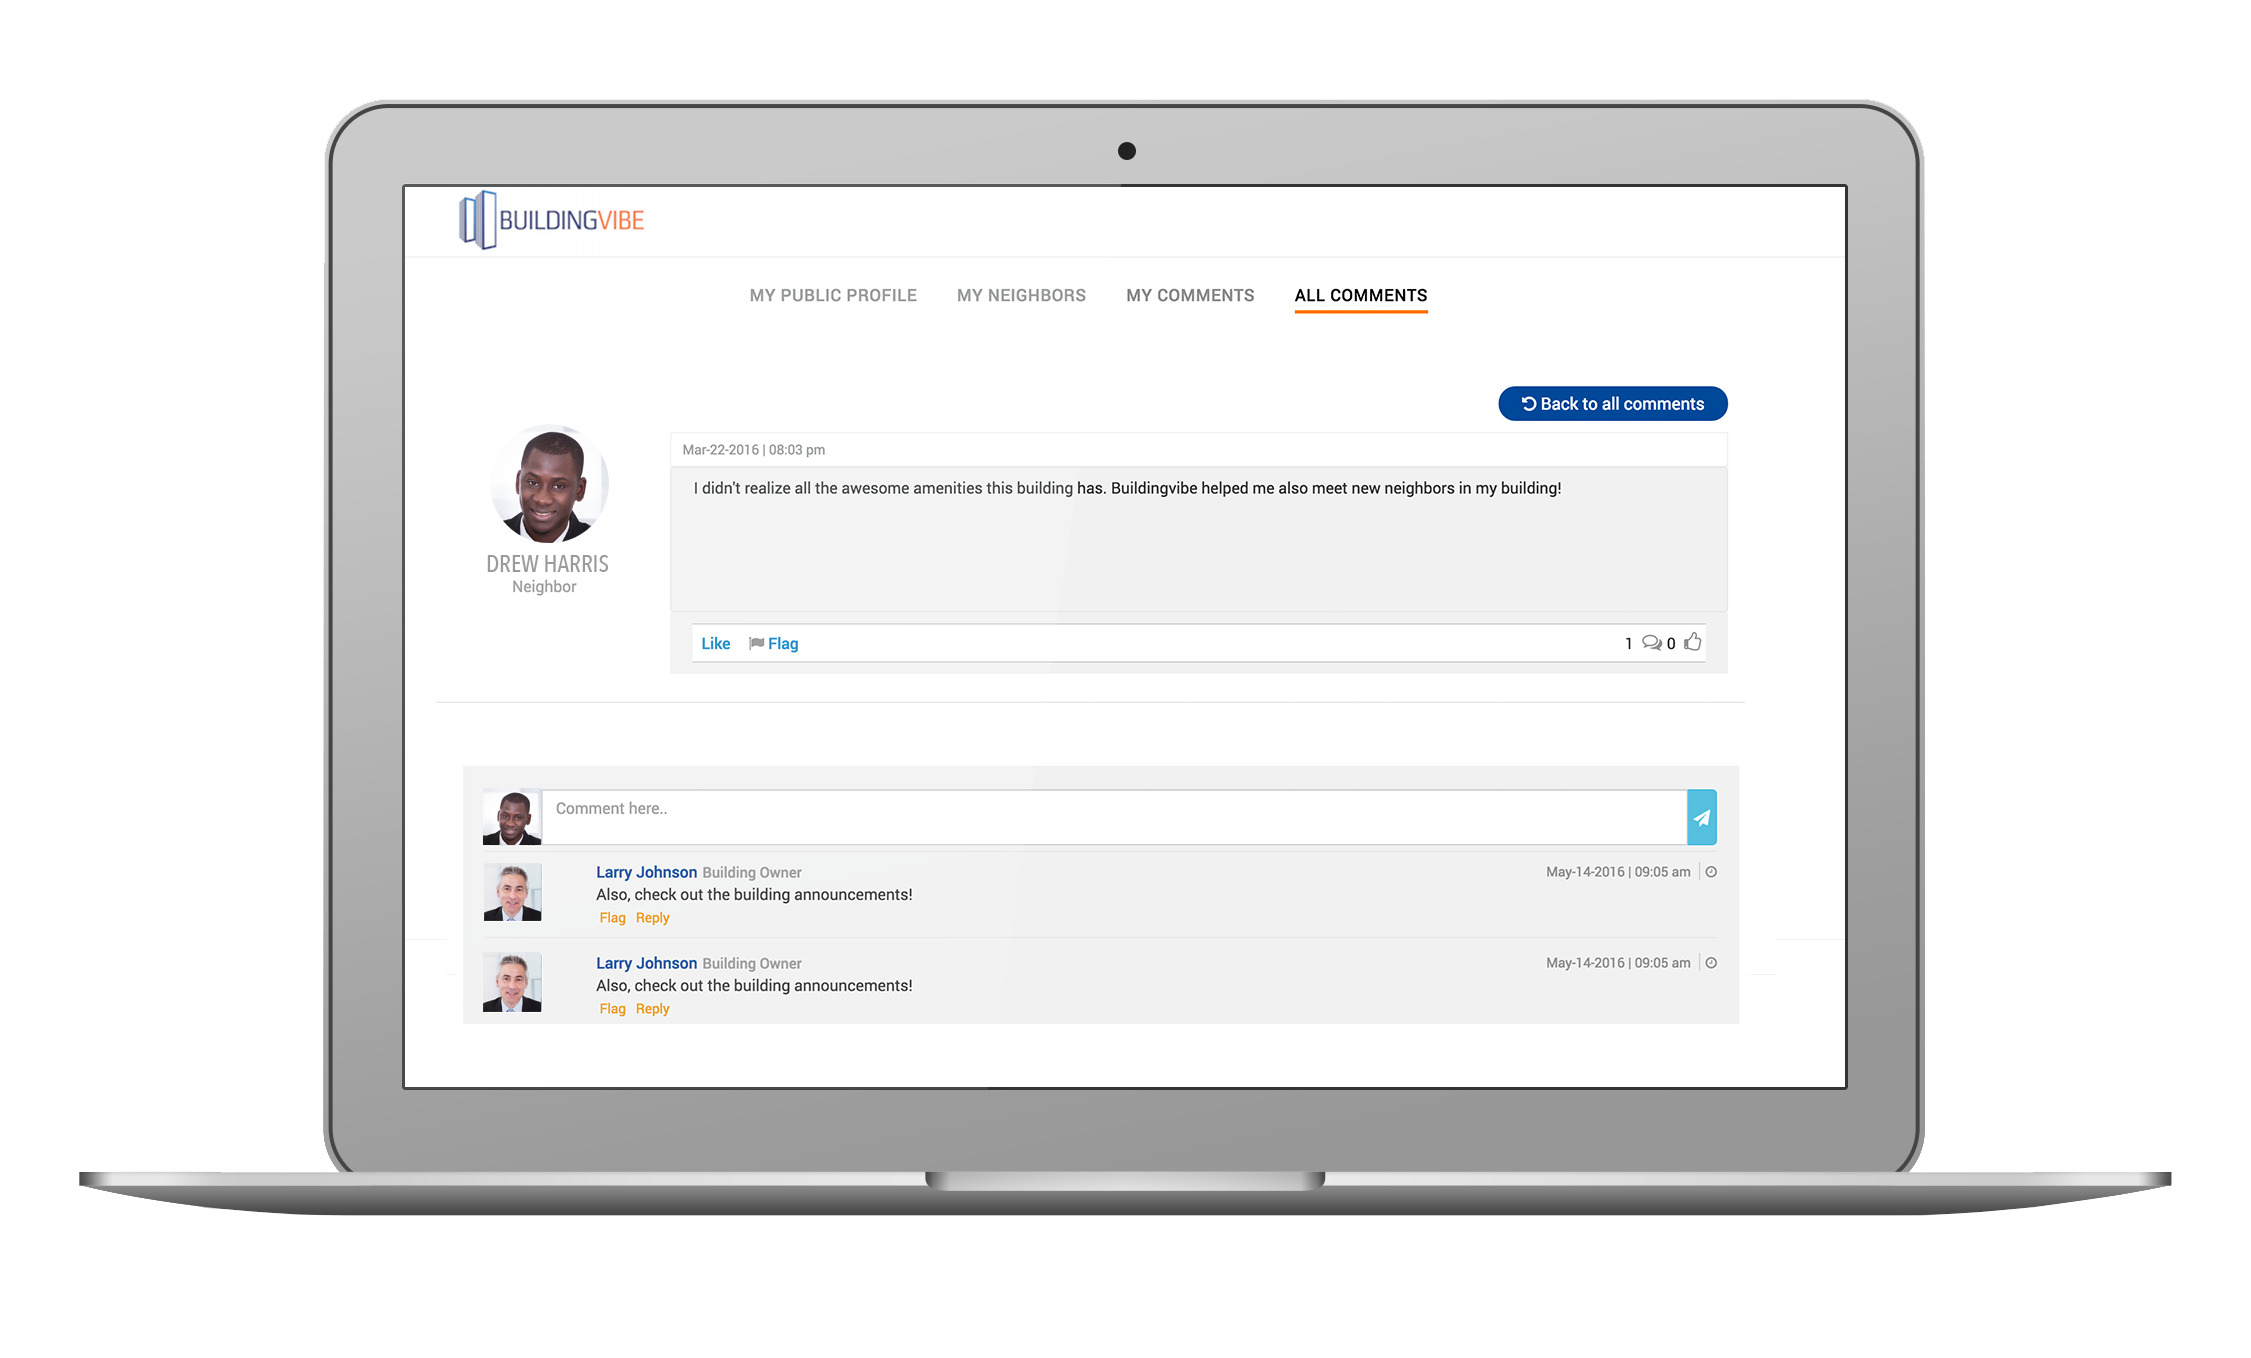Reply to the first Larry Johnson comment
The image size is (2251, 1358).
pos(652,918)
